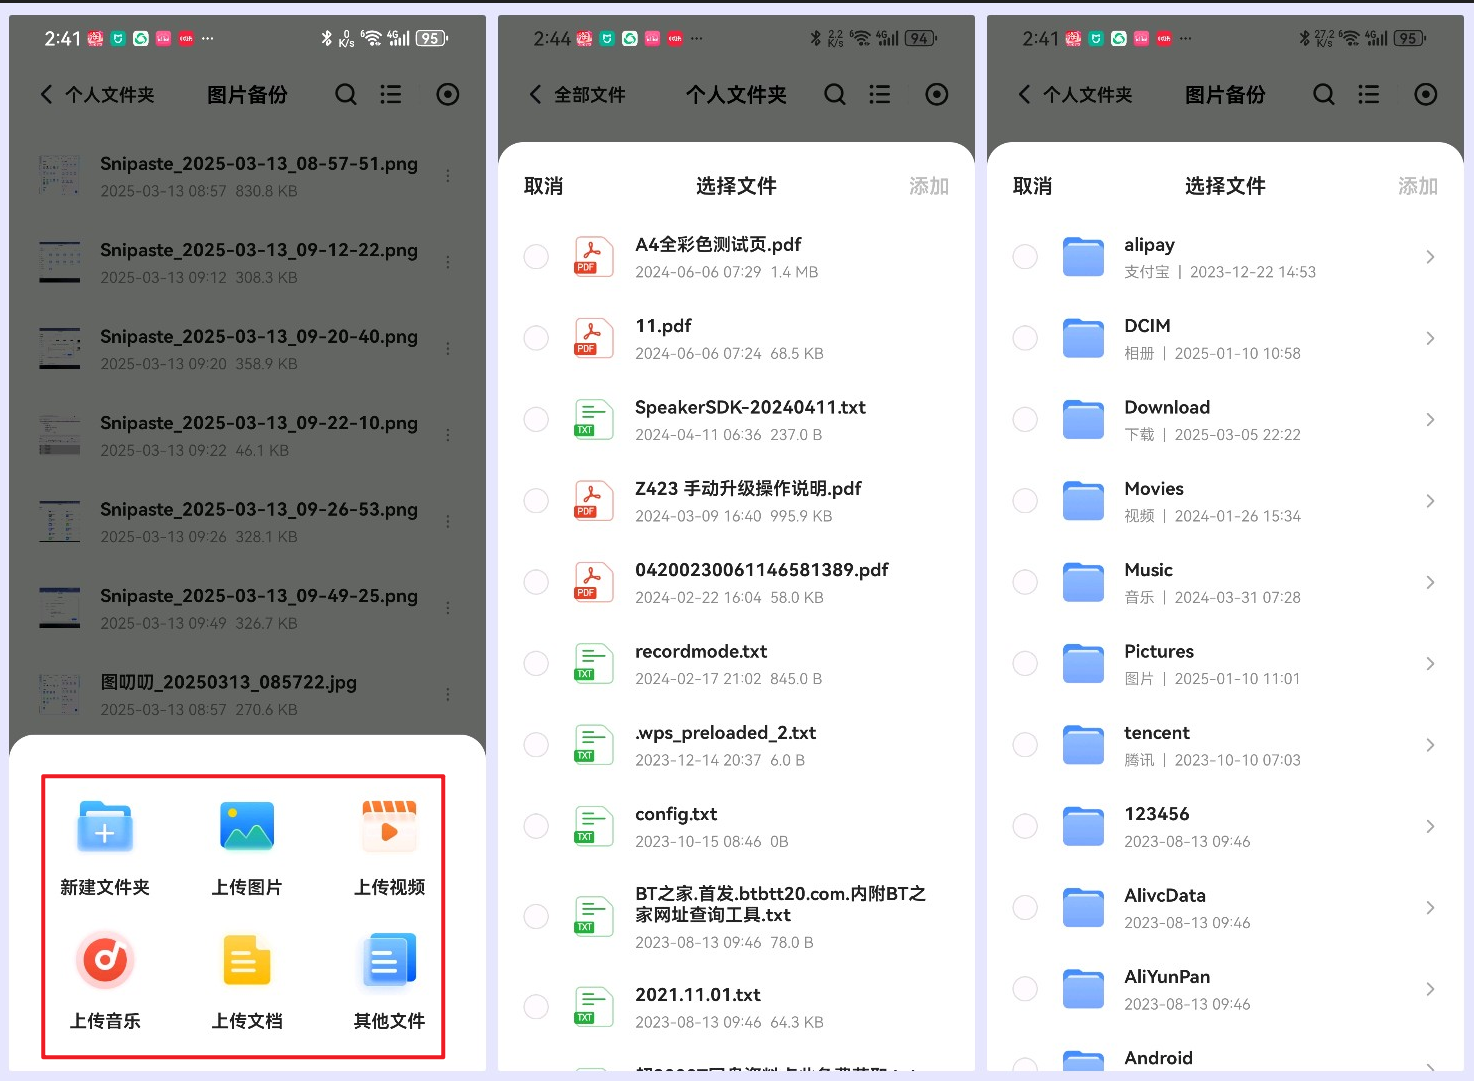Tap file name 04200230061146581389.pdf
This screenshot has height=1081, width=1474.
click(762, 570)
